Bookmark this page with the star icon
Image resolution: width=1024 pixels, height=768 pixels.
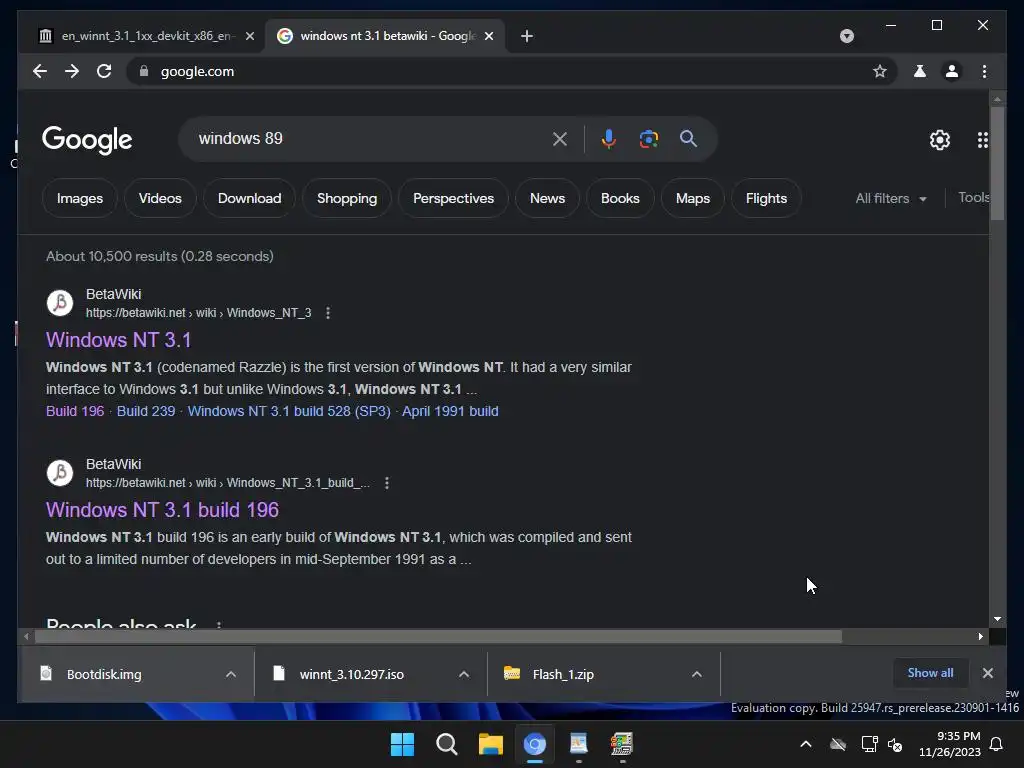(880, 71)
